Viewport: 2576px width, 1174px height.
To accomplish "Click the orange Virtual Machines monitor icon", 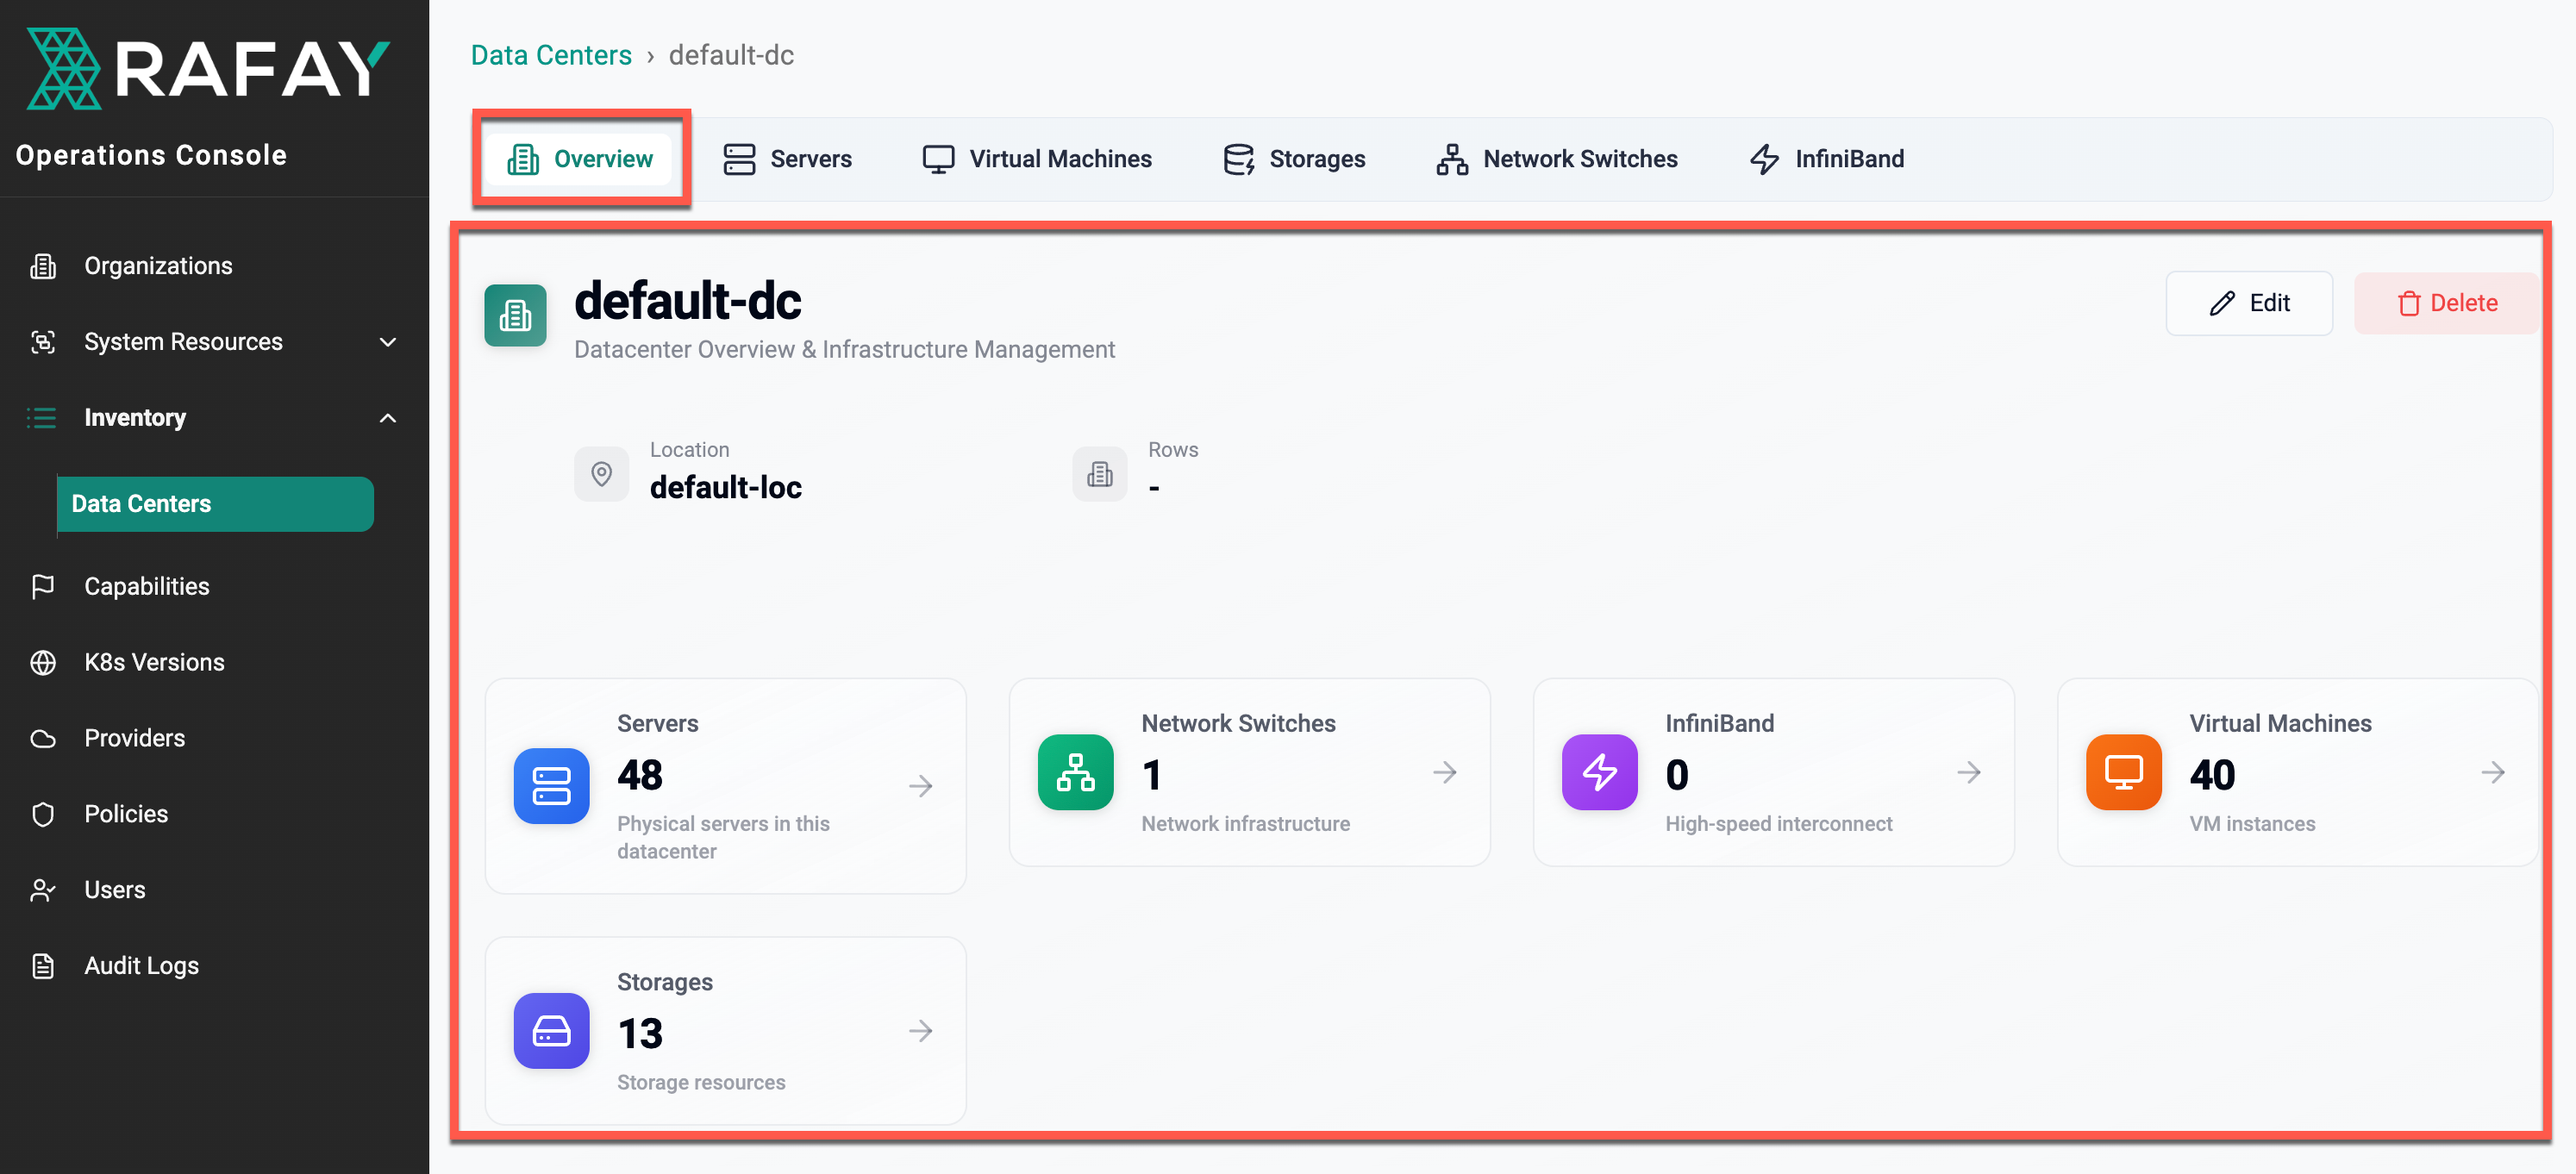I will (x=2123, y=771).
